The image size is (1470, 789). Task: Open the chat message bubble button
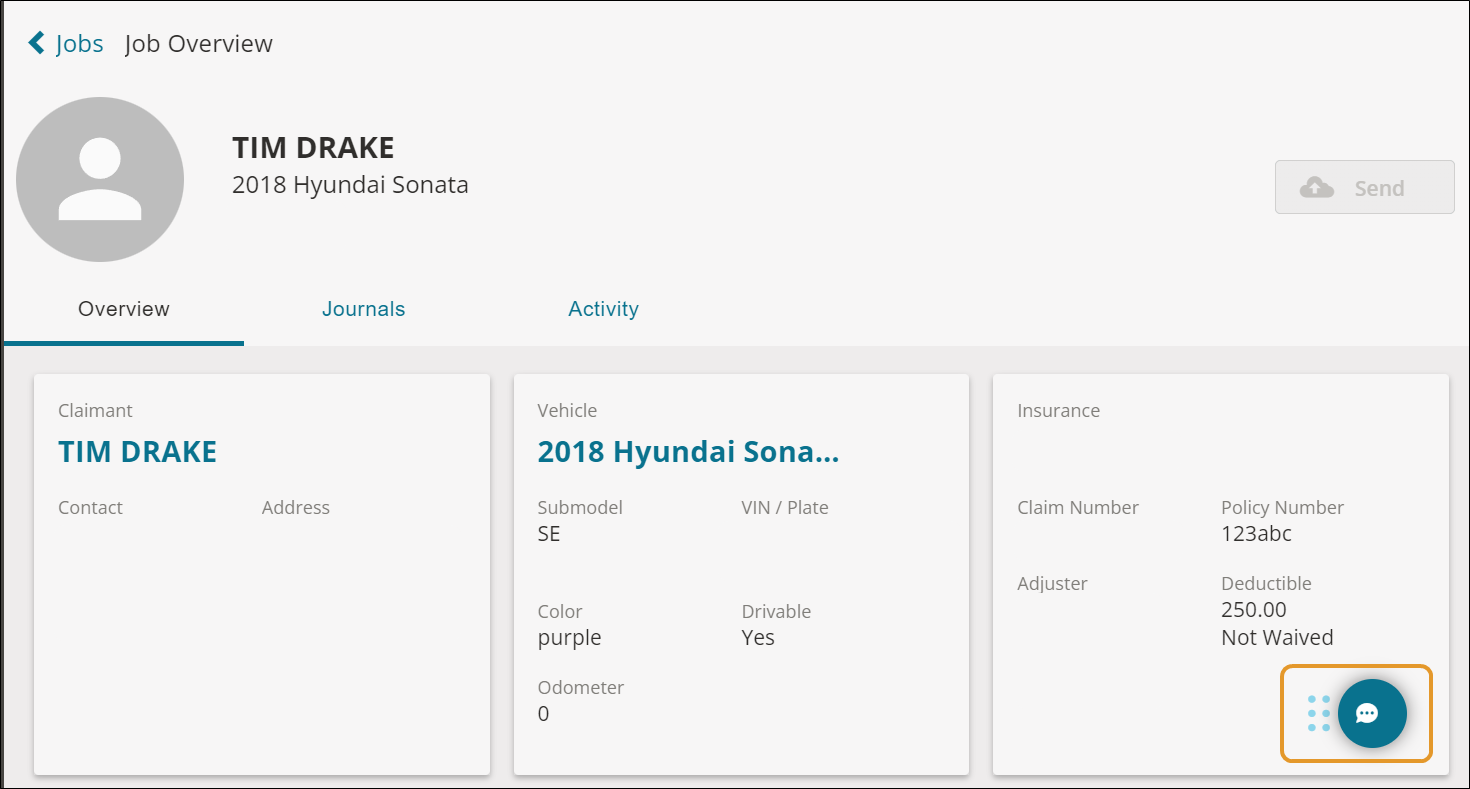click(1372, 713)
